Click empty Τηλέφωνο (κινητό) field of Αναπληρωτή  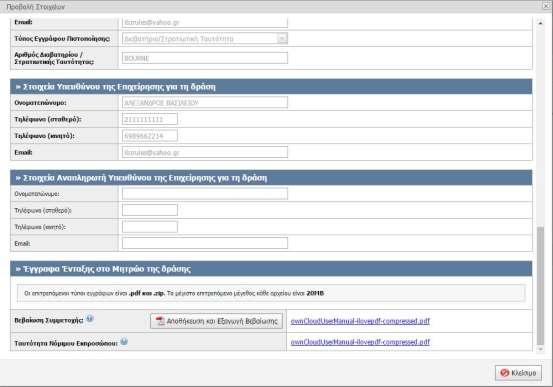[150, 227]
